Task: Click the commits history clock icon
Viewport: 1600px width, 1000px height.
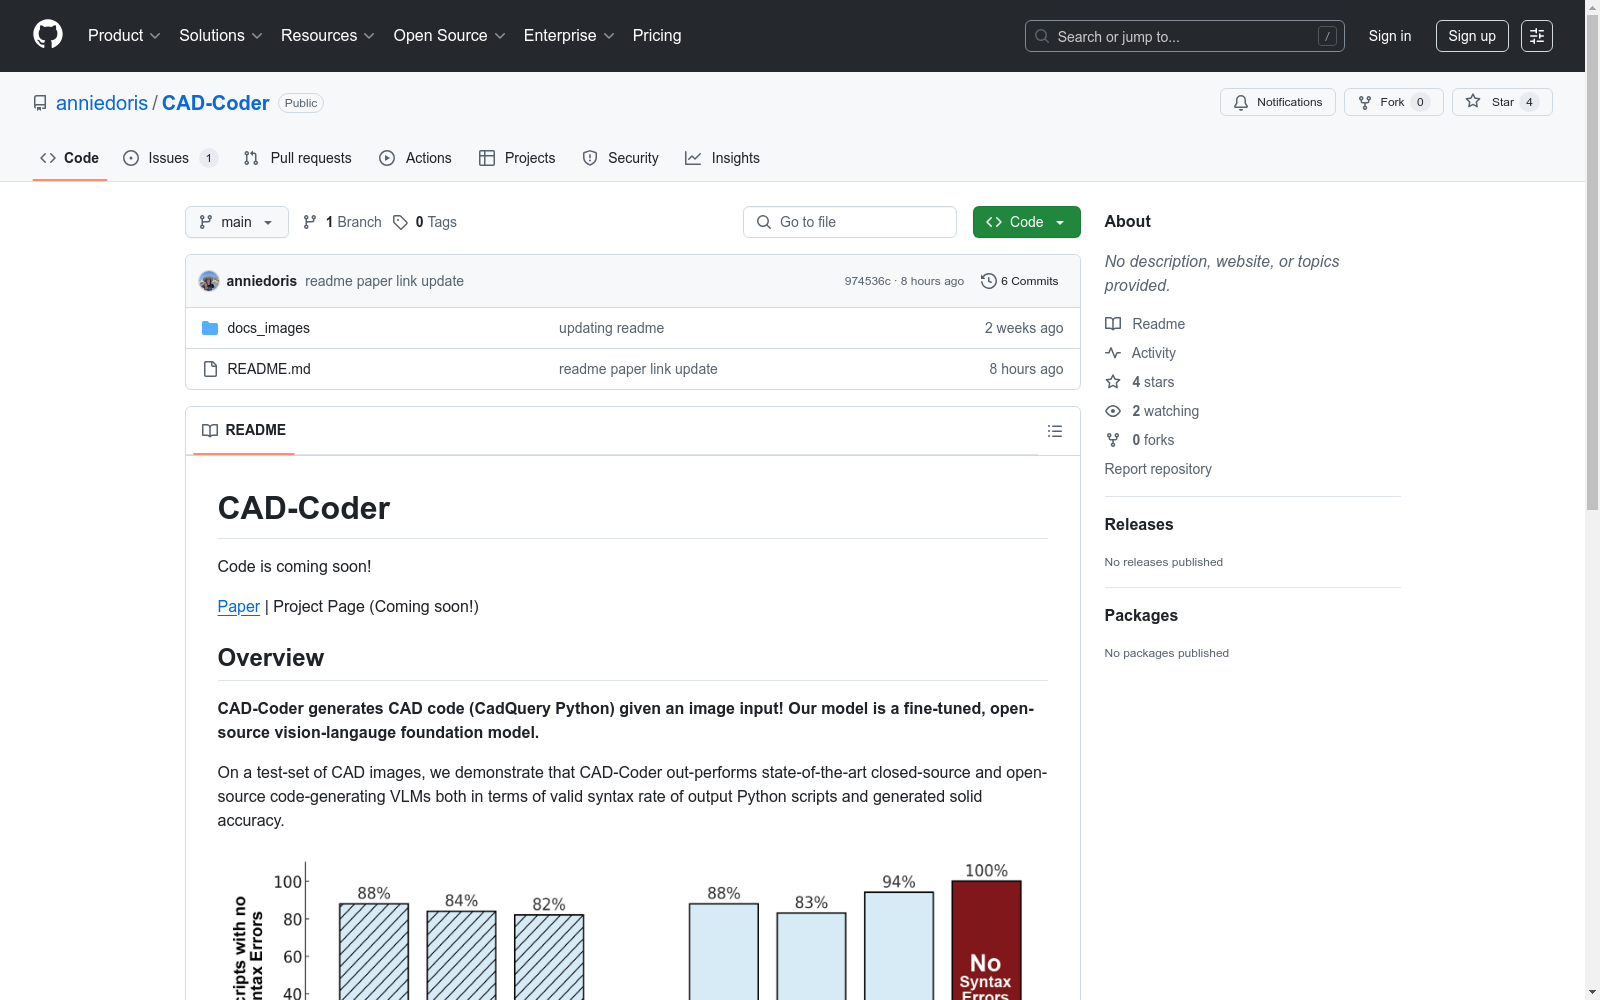Action: click(989, 281)
